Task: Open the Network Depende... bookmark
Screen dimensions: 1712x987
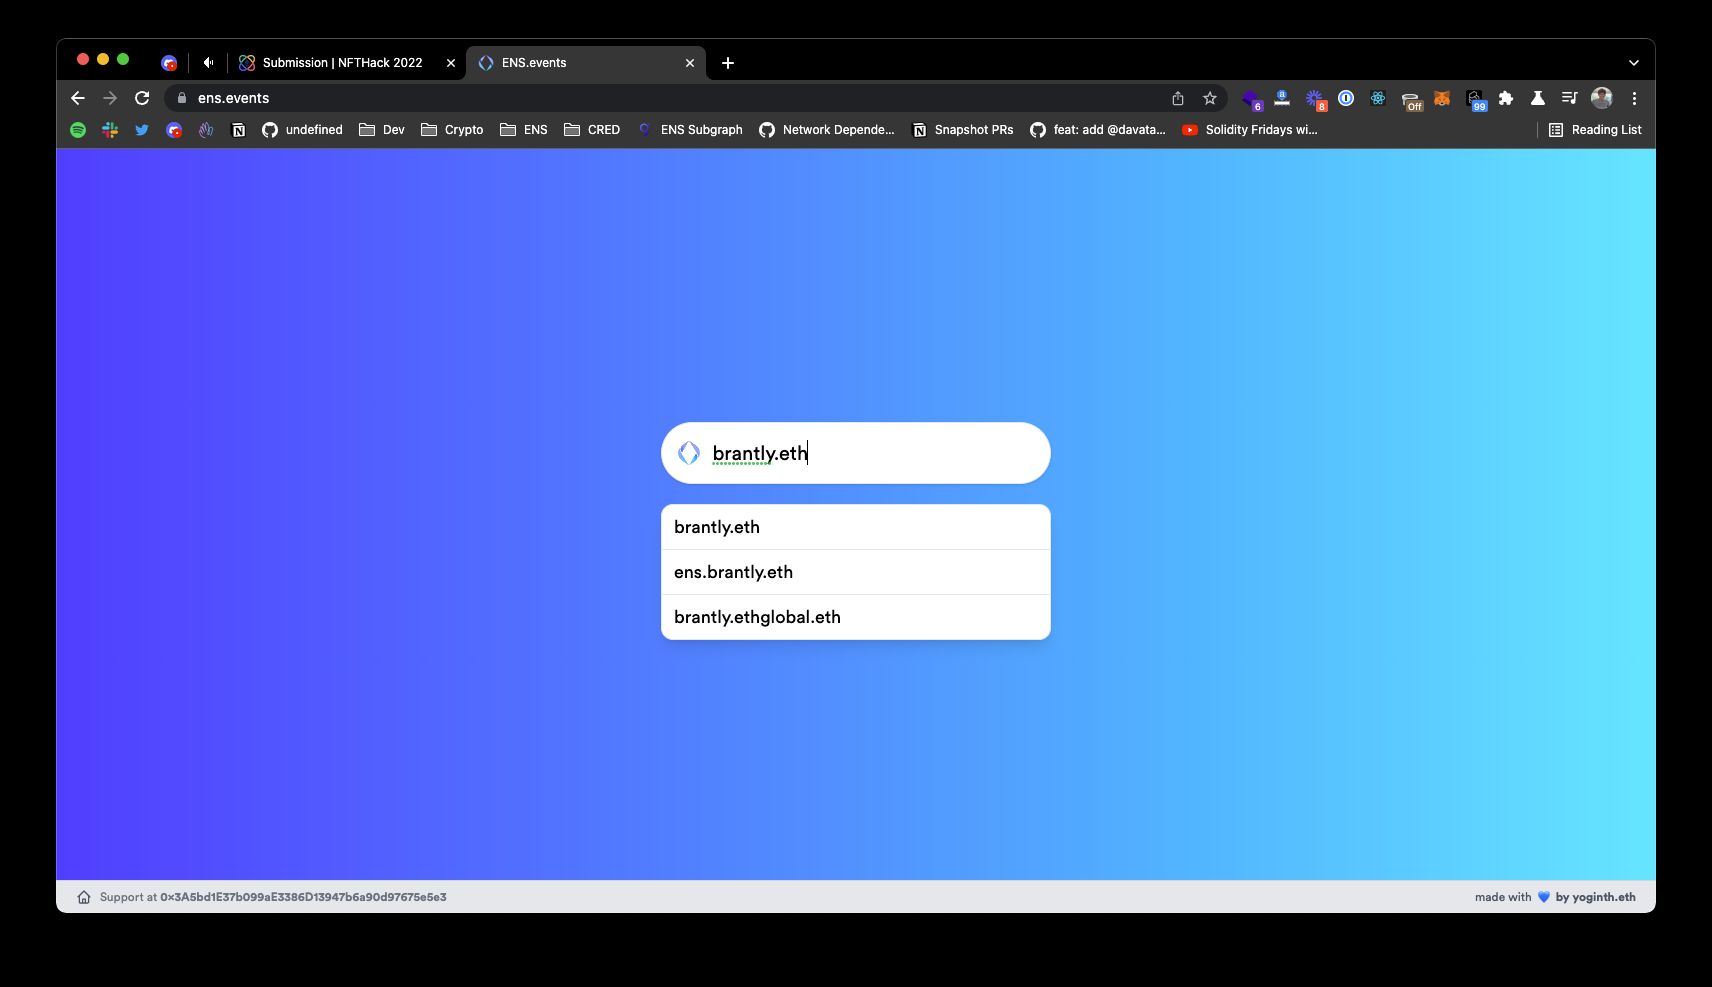Action: [x=827, y=130]
